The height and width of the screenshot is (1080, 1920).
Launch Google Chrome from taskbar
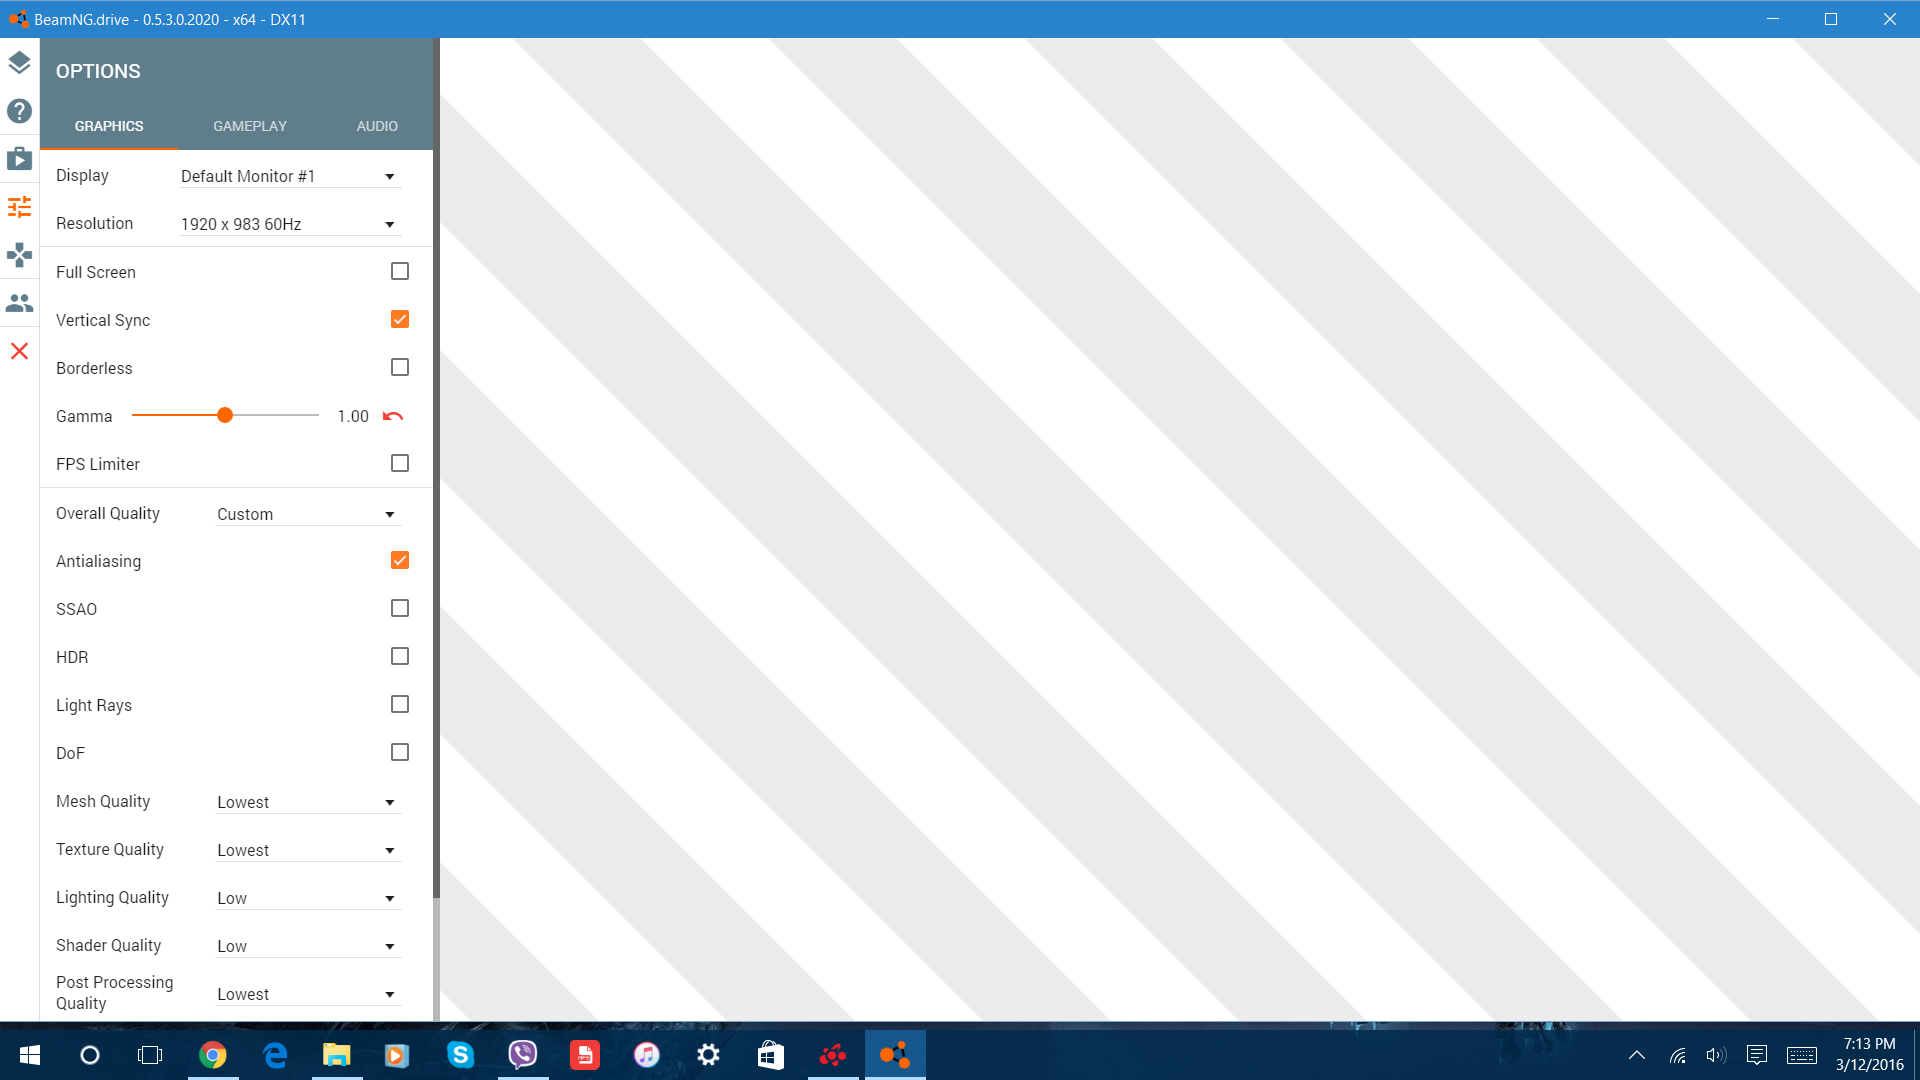[x=212, y=1055]
